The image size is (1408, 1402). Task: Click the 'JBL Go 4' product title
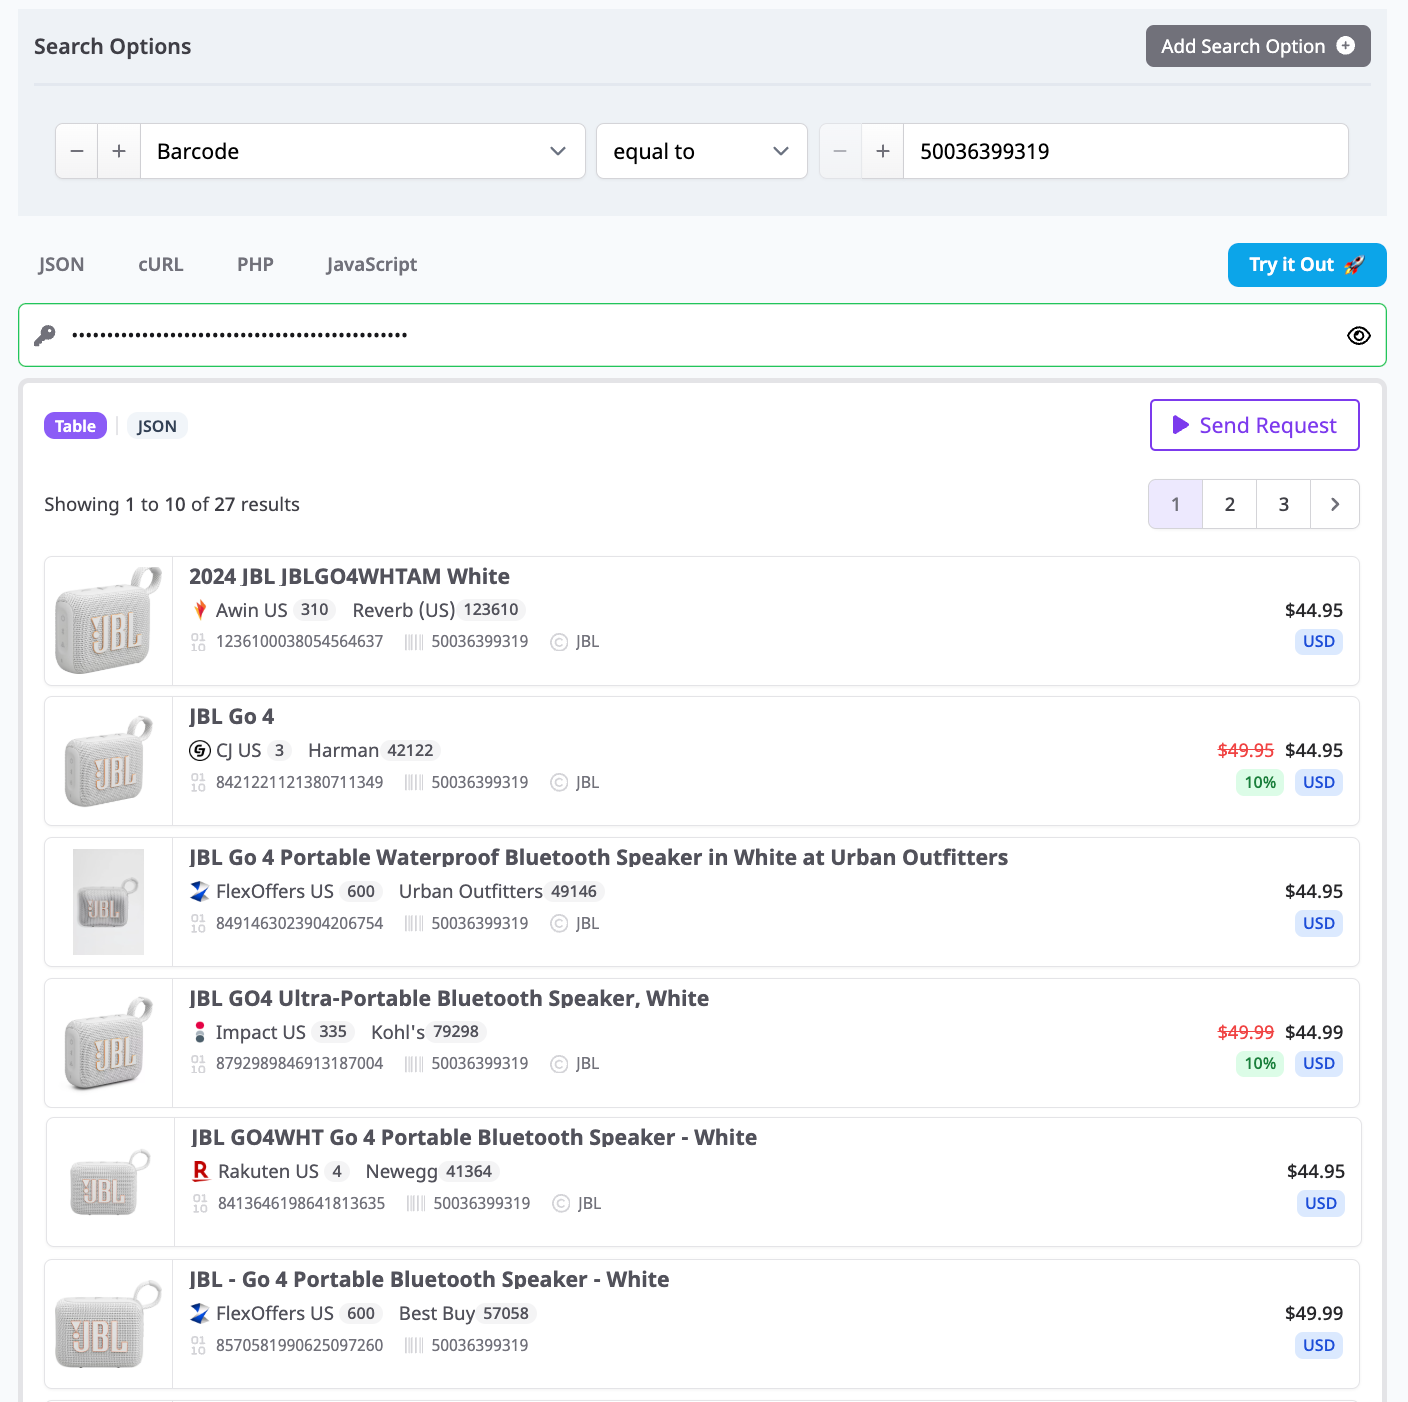tap(231, 717)
